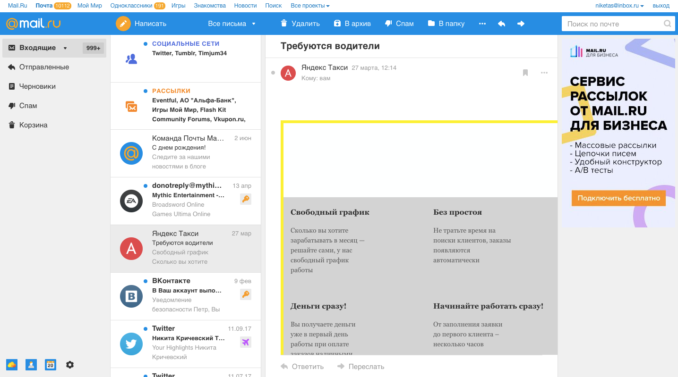This screenshot has height=377, width=678.
Task: Click the Mail.Ru link in top bar
Action: (17, 6)
